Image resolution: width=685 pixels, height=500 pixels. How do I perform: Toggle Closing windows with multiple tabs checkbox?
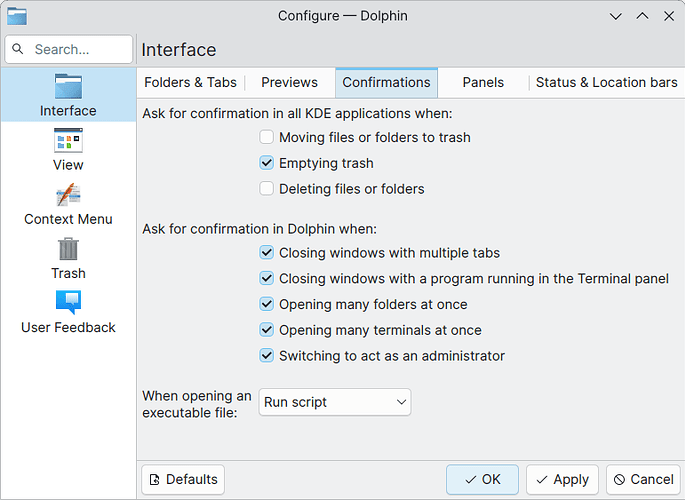click(x=266, y=253)
